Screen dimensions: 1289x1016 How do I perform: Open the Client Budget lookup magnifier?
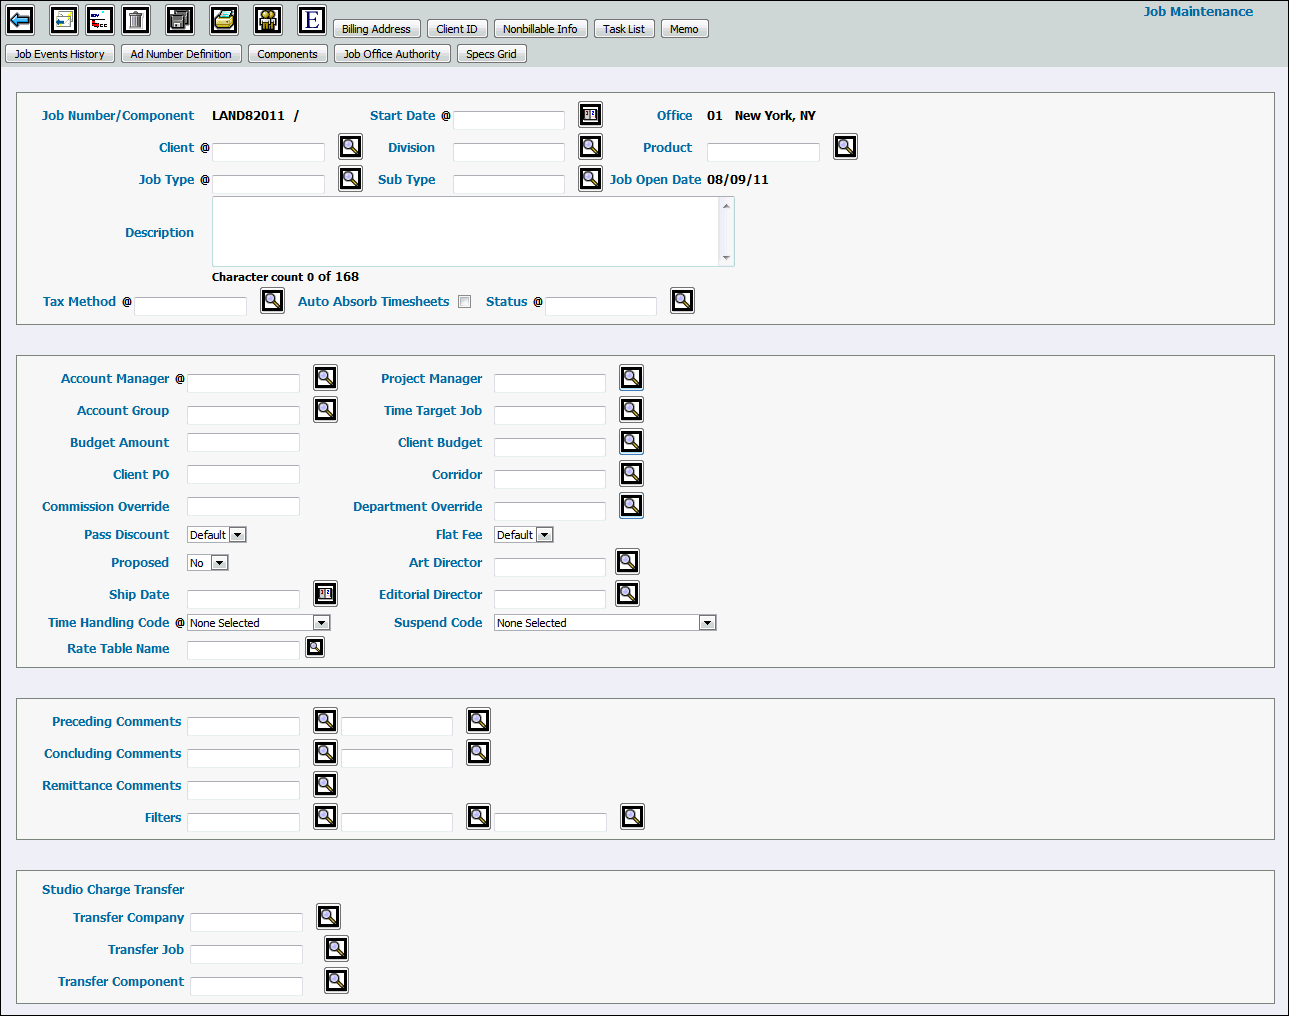[631, 441]
